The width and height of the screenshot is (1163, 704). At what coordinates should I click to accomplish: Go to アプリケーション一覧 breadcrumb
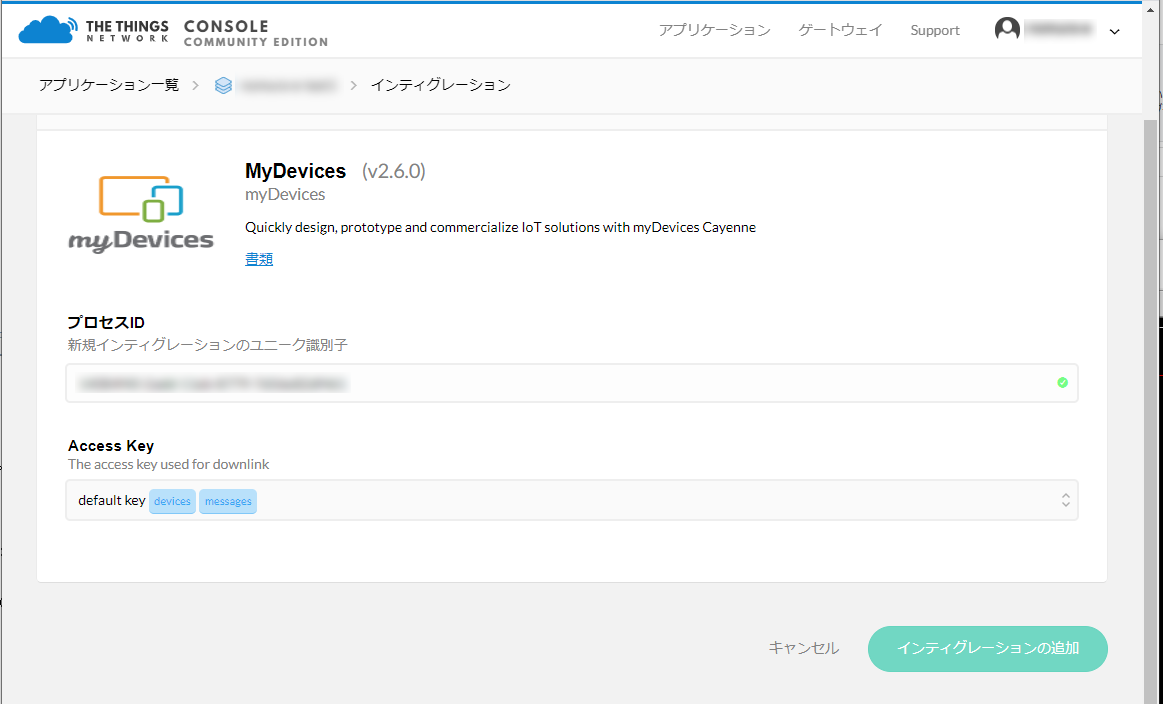[x=109, y=85]
